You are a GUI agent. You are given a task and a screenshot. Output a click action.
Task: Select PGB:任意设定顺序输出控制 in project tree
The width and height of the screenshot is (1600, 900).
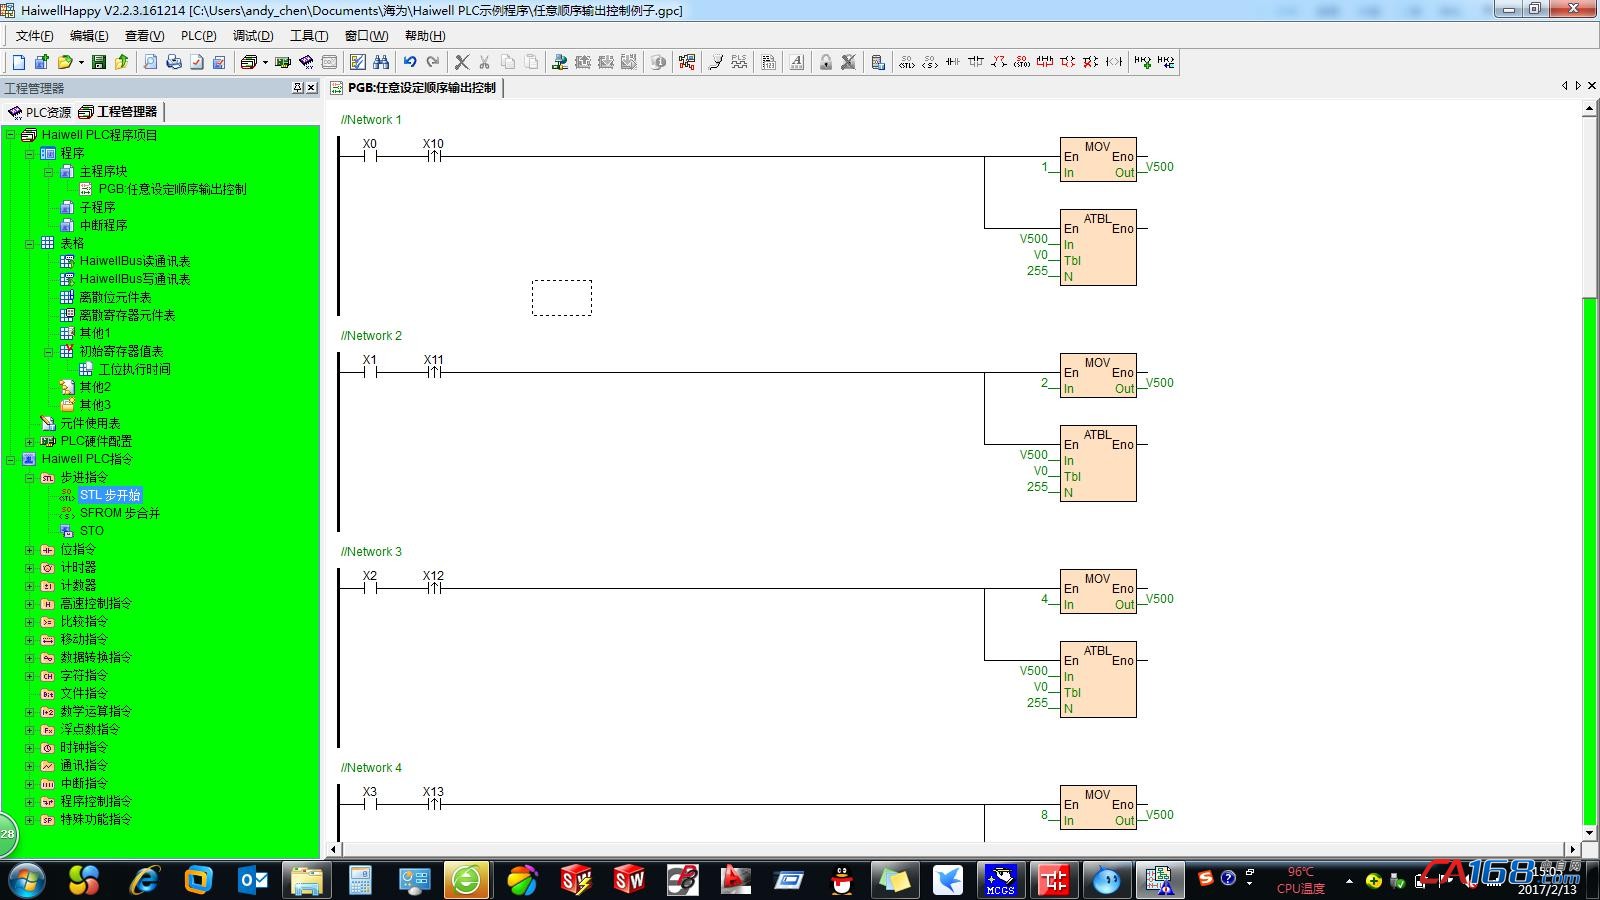point(172,189)
